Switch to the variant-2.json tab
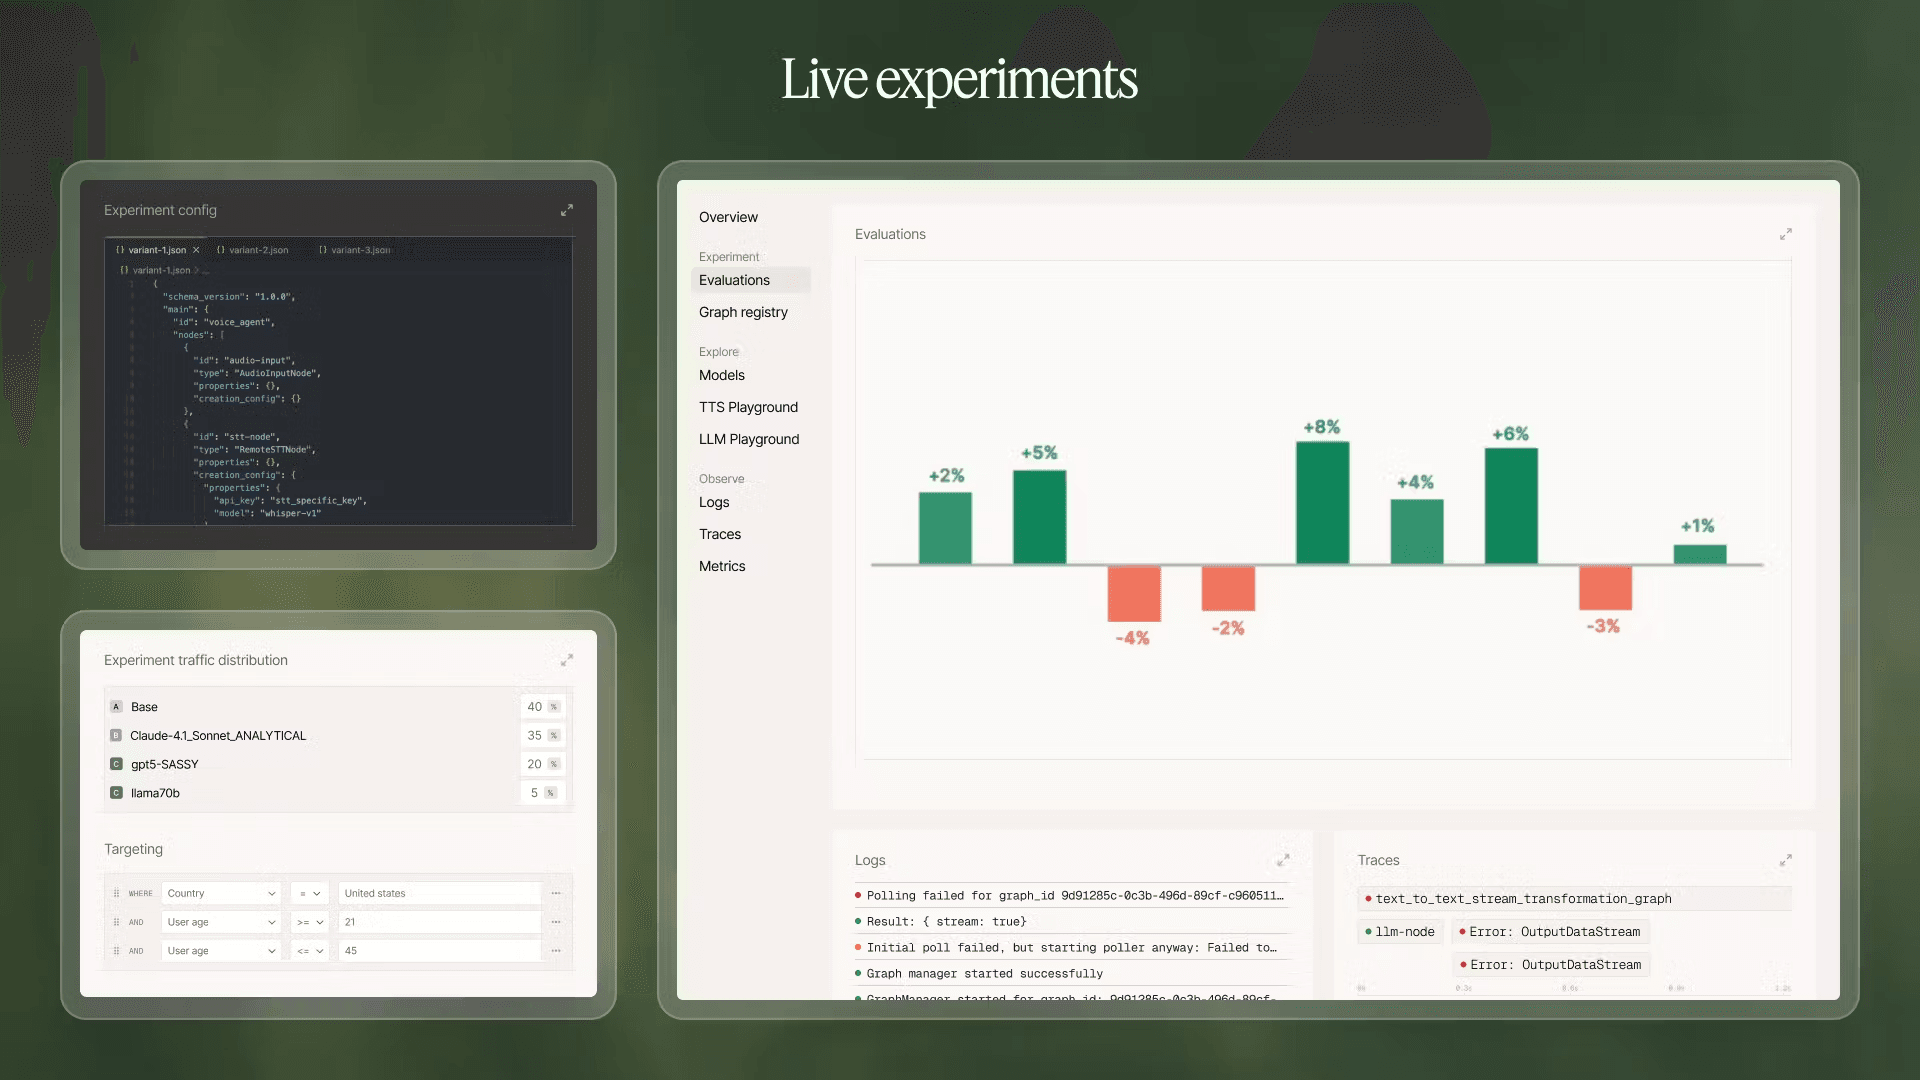Viewport: 1920px width, 1080px height. pos(253,250)
